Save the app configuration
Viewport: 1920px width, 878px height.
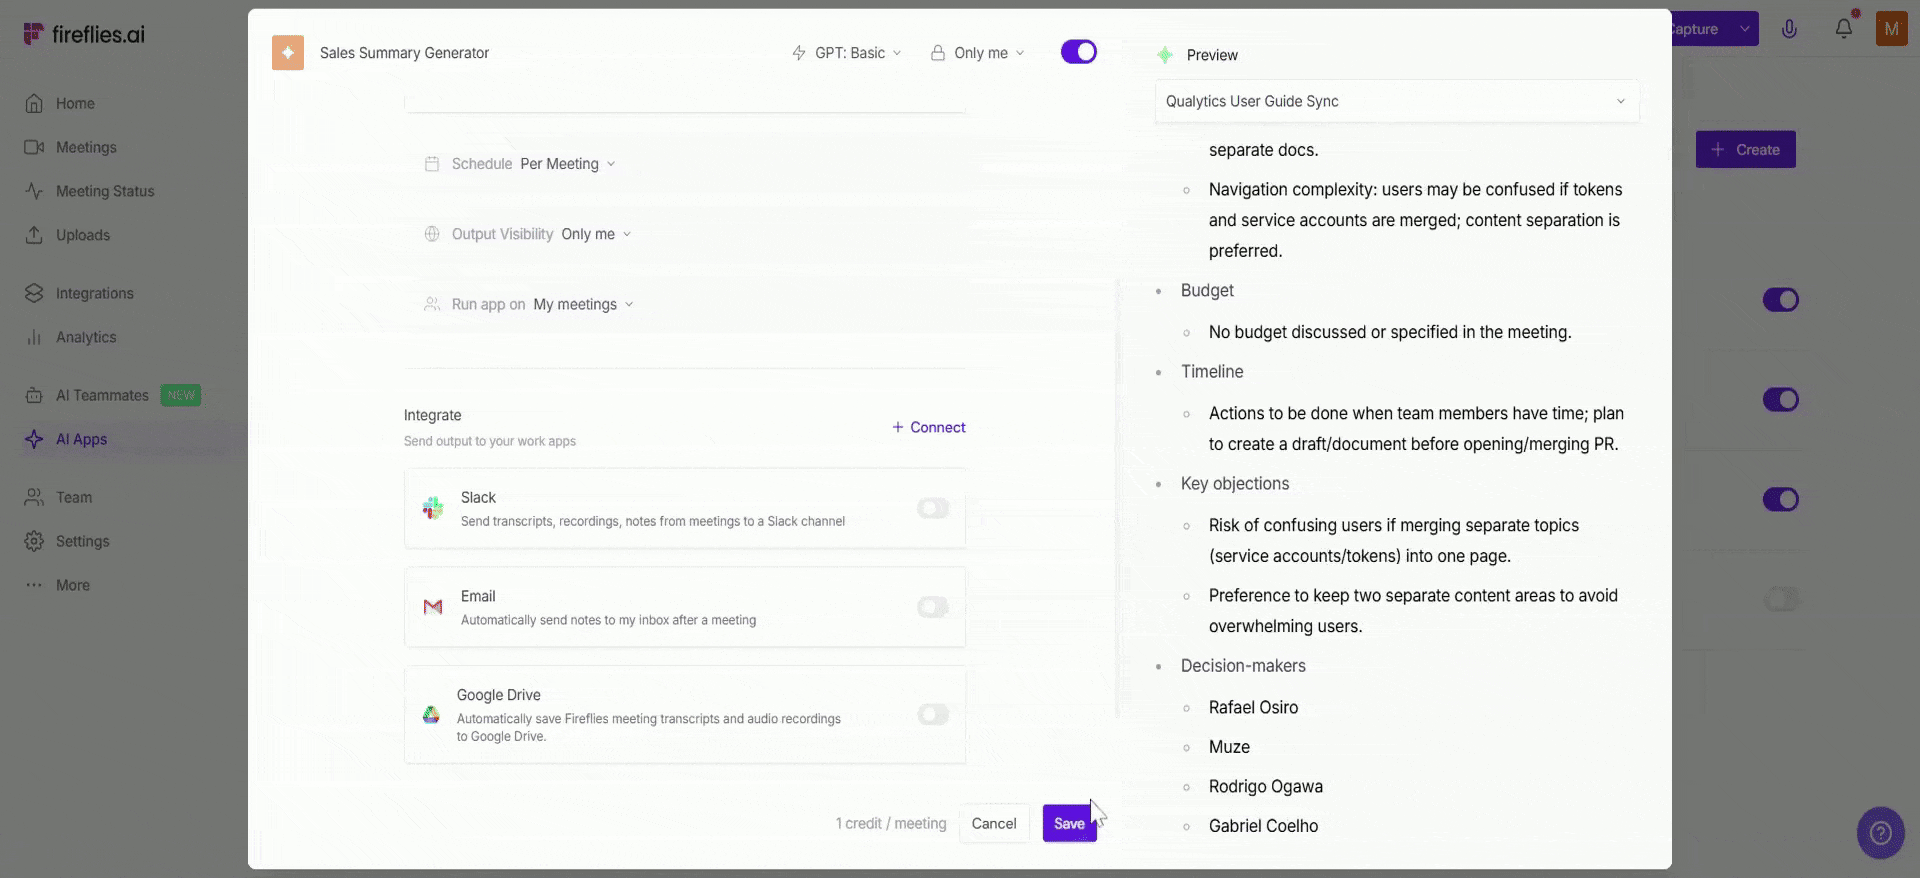(x=1069, y=823)
